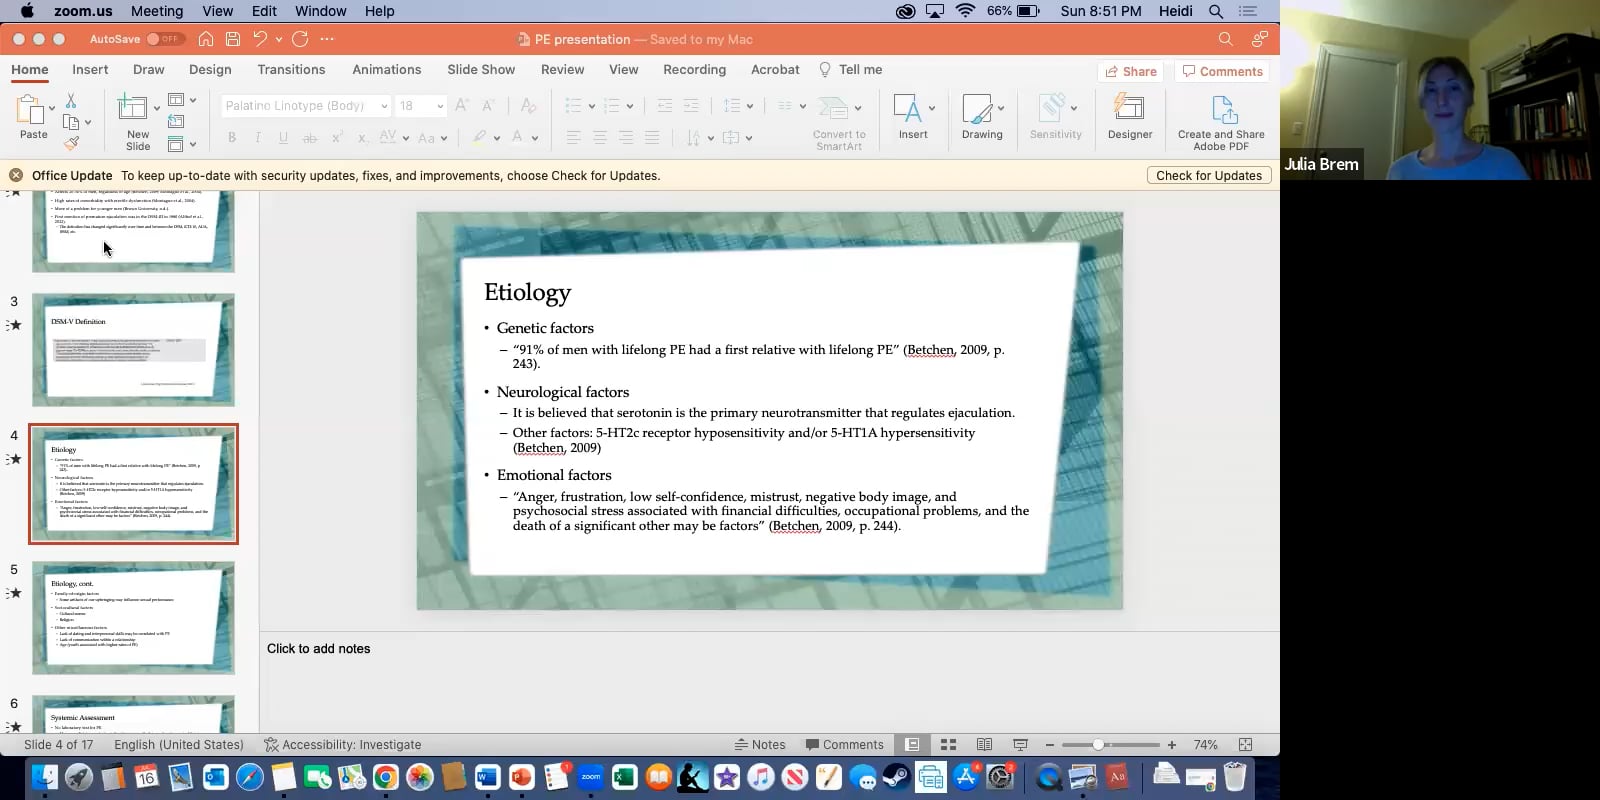The height and width of the screenshot is (800, 1600).
Task: Select slide 5 Etiology cont. thumbnail
Action: 133,618
